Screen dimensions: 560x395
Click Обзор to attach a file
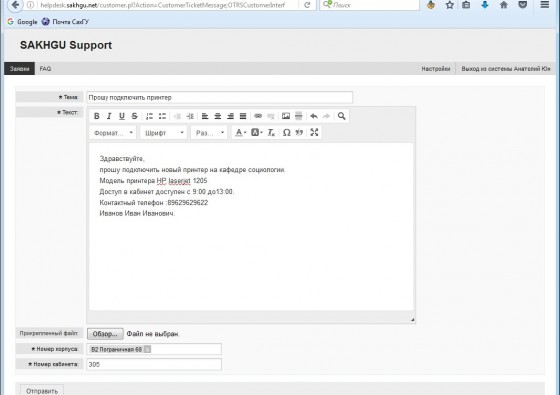coord(105,334)
